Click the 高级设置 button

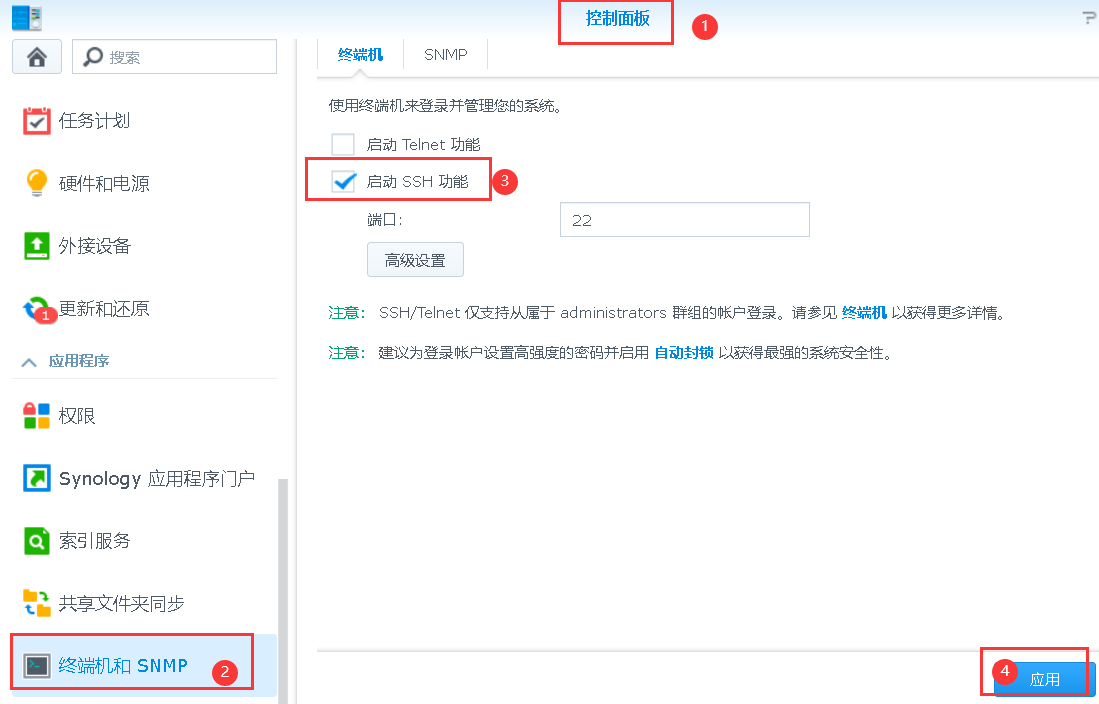(414, 259)
